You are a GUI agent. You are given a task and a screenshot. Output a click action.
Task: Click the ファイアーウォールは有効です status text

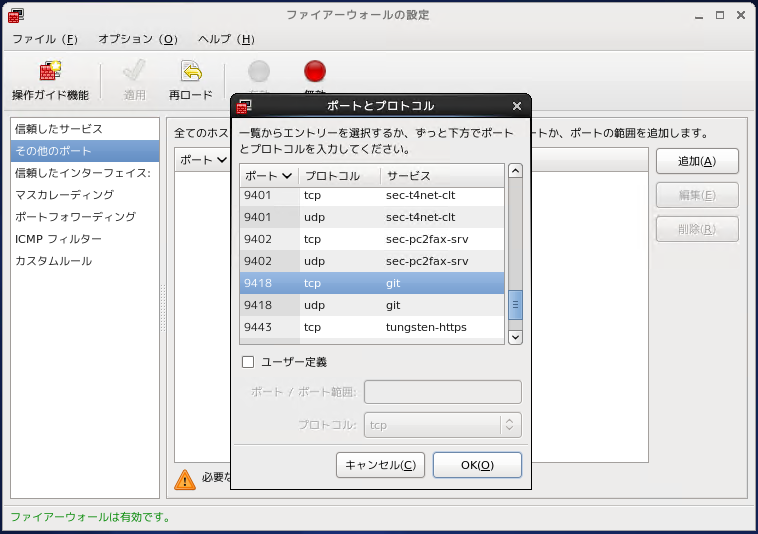[91, 517]
